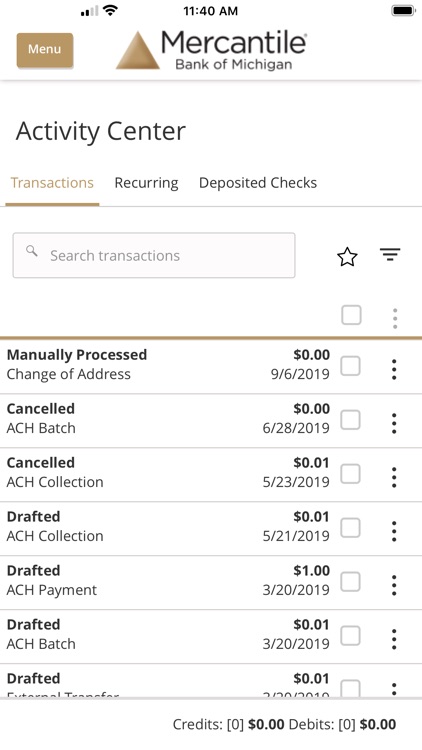Open three-dot menu for Change of Address
Screen dimensions: 422x750
click(394, 369)
